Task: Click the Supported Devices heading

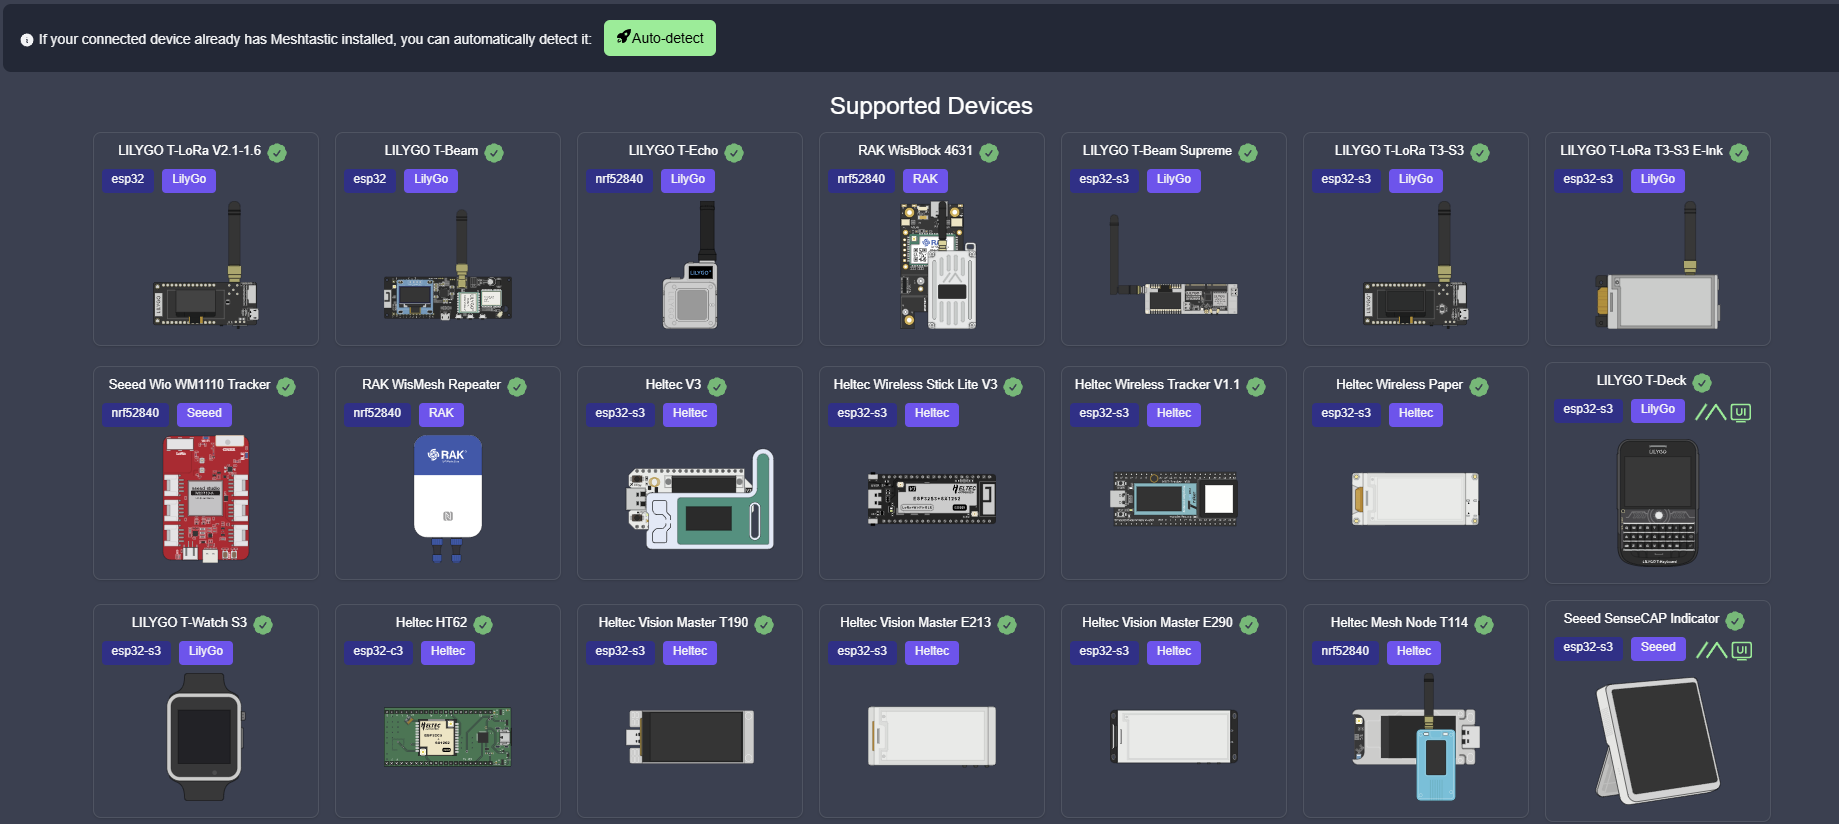Action: pyautogui.click(x=931, y=106)
